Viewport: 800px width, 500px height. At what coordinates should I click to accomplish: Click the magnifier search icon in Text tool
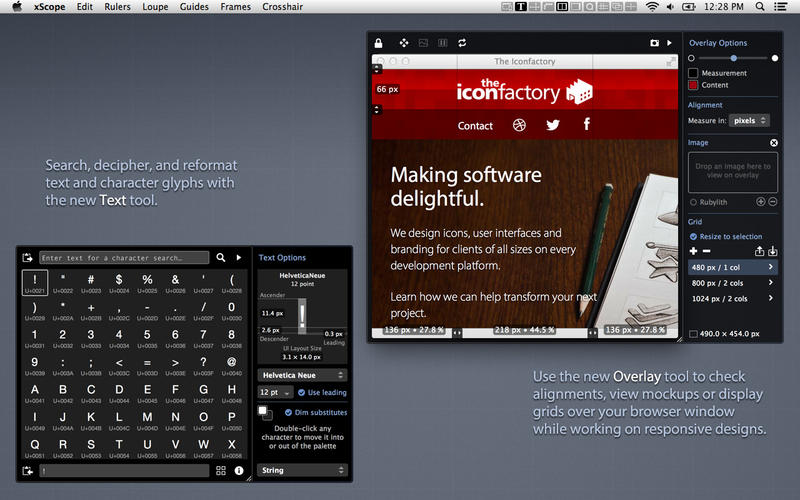coord(221,257)
